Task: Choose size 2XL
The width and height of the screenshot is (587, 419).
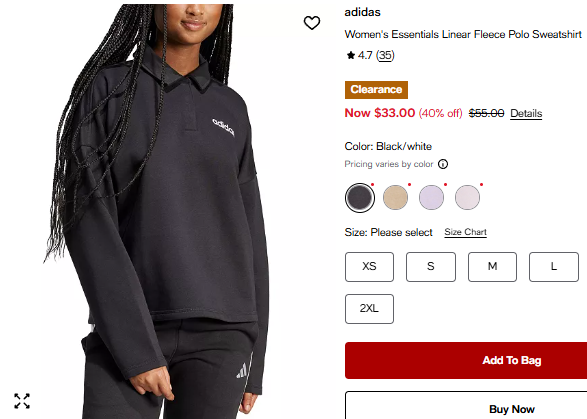Action: click(369, 309)
